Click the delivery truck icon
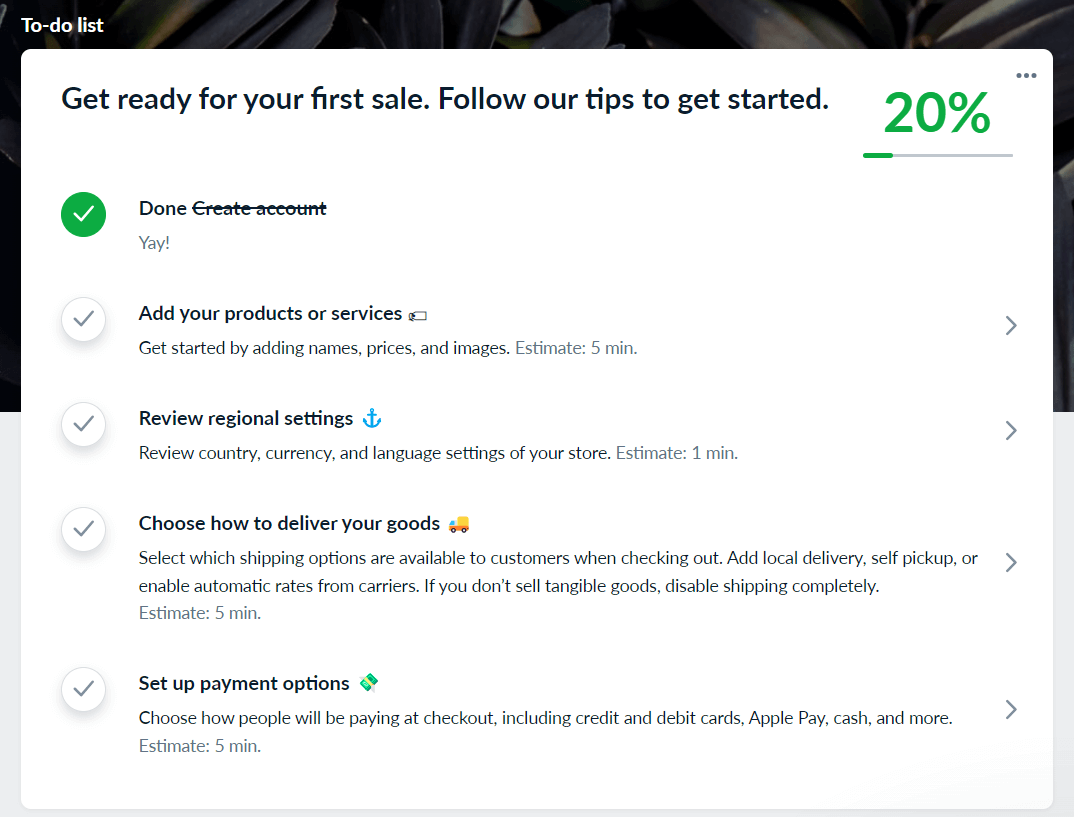This screenshot has height=817, width=1074. point(459,524)
